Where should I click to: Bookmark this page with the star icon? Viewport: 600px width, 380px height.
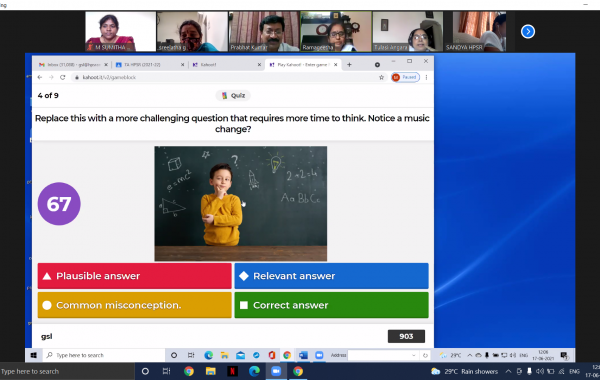381,77
